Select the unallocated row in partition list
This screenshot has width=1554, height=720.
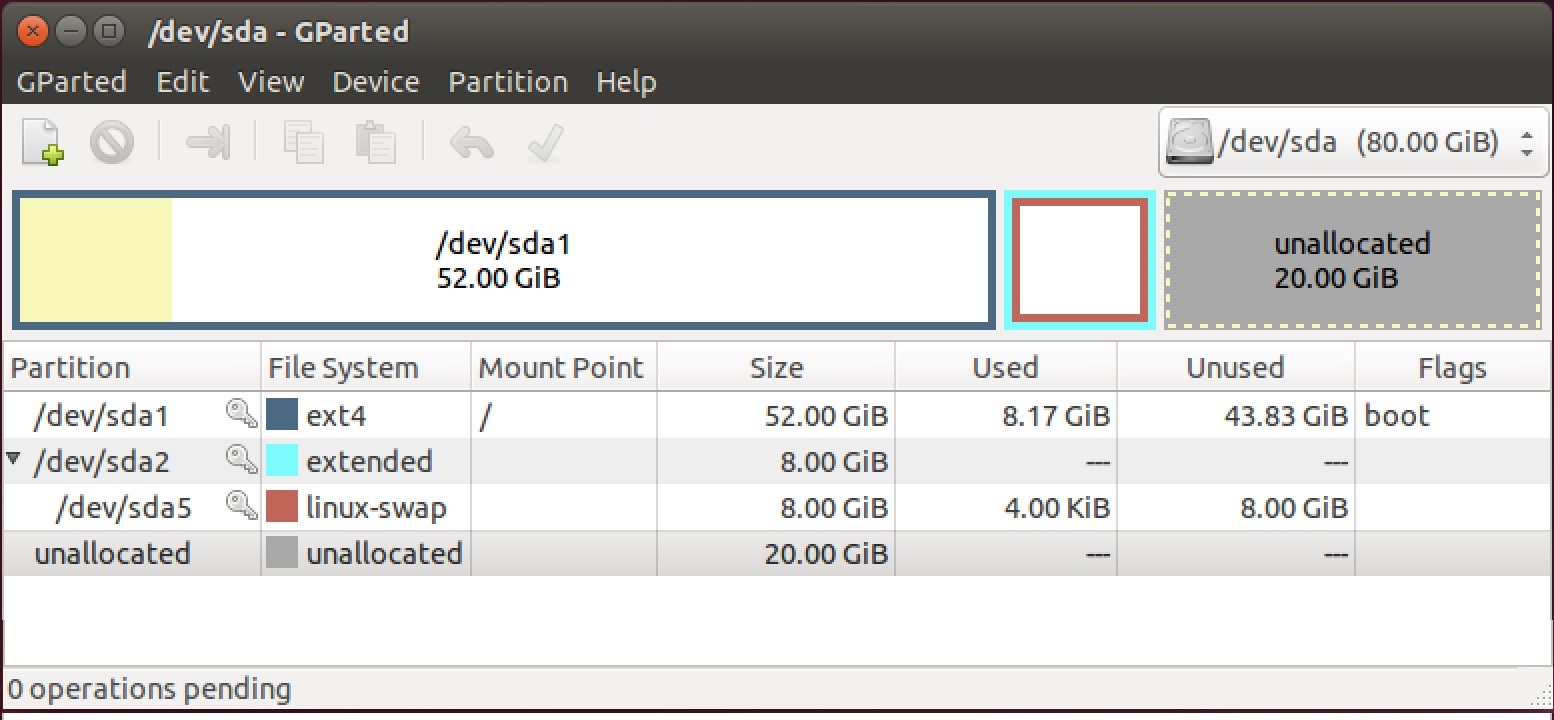tap(776, 553)
